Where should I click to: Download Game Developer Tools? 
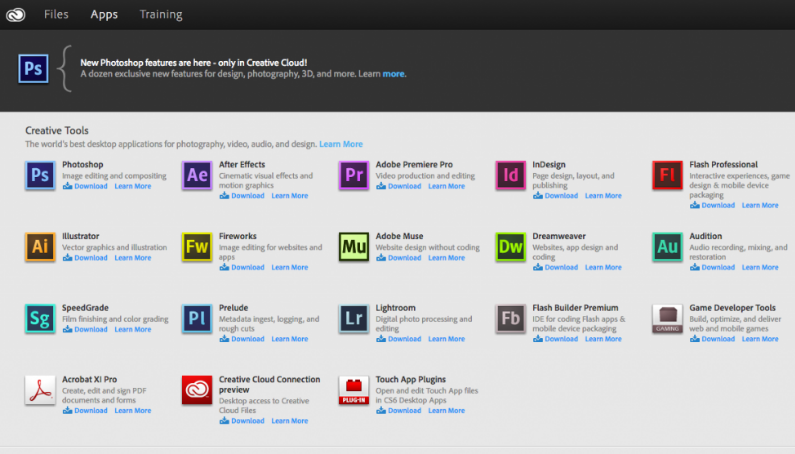pos(712,339)
